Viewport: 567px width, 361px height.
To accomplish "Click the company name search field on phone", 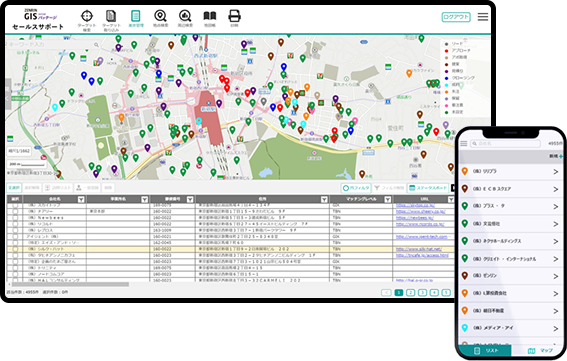I will click(x=505, y=144).
